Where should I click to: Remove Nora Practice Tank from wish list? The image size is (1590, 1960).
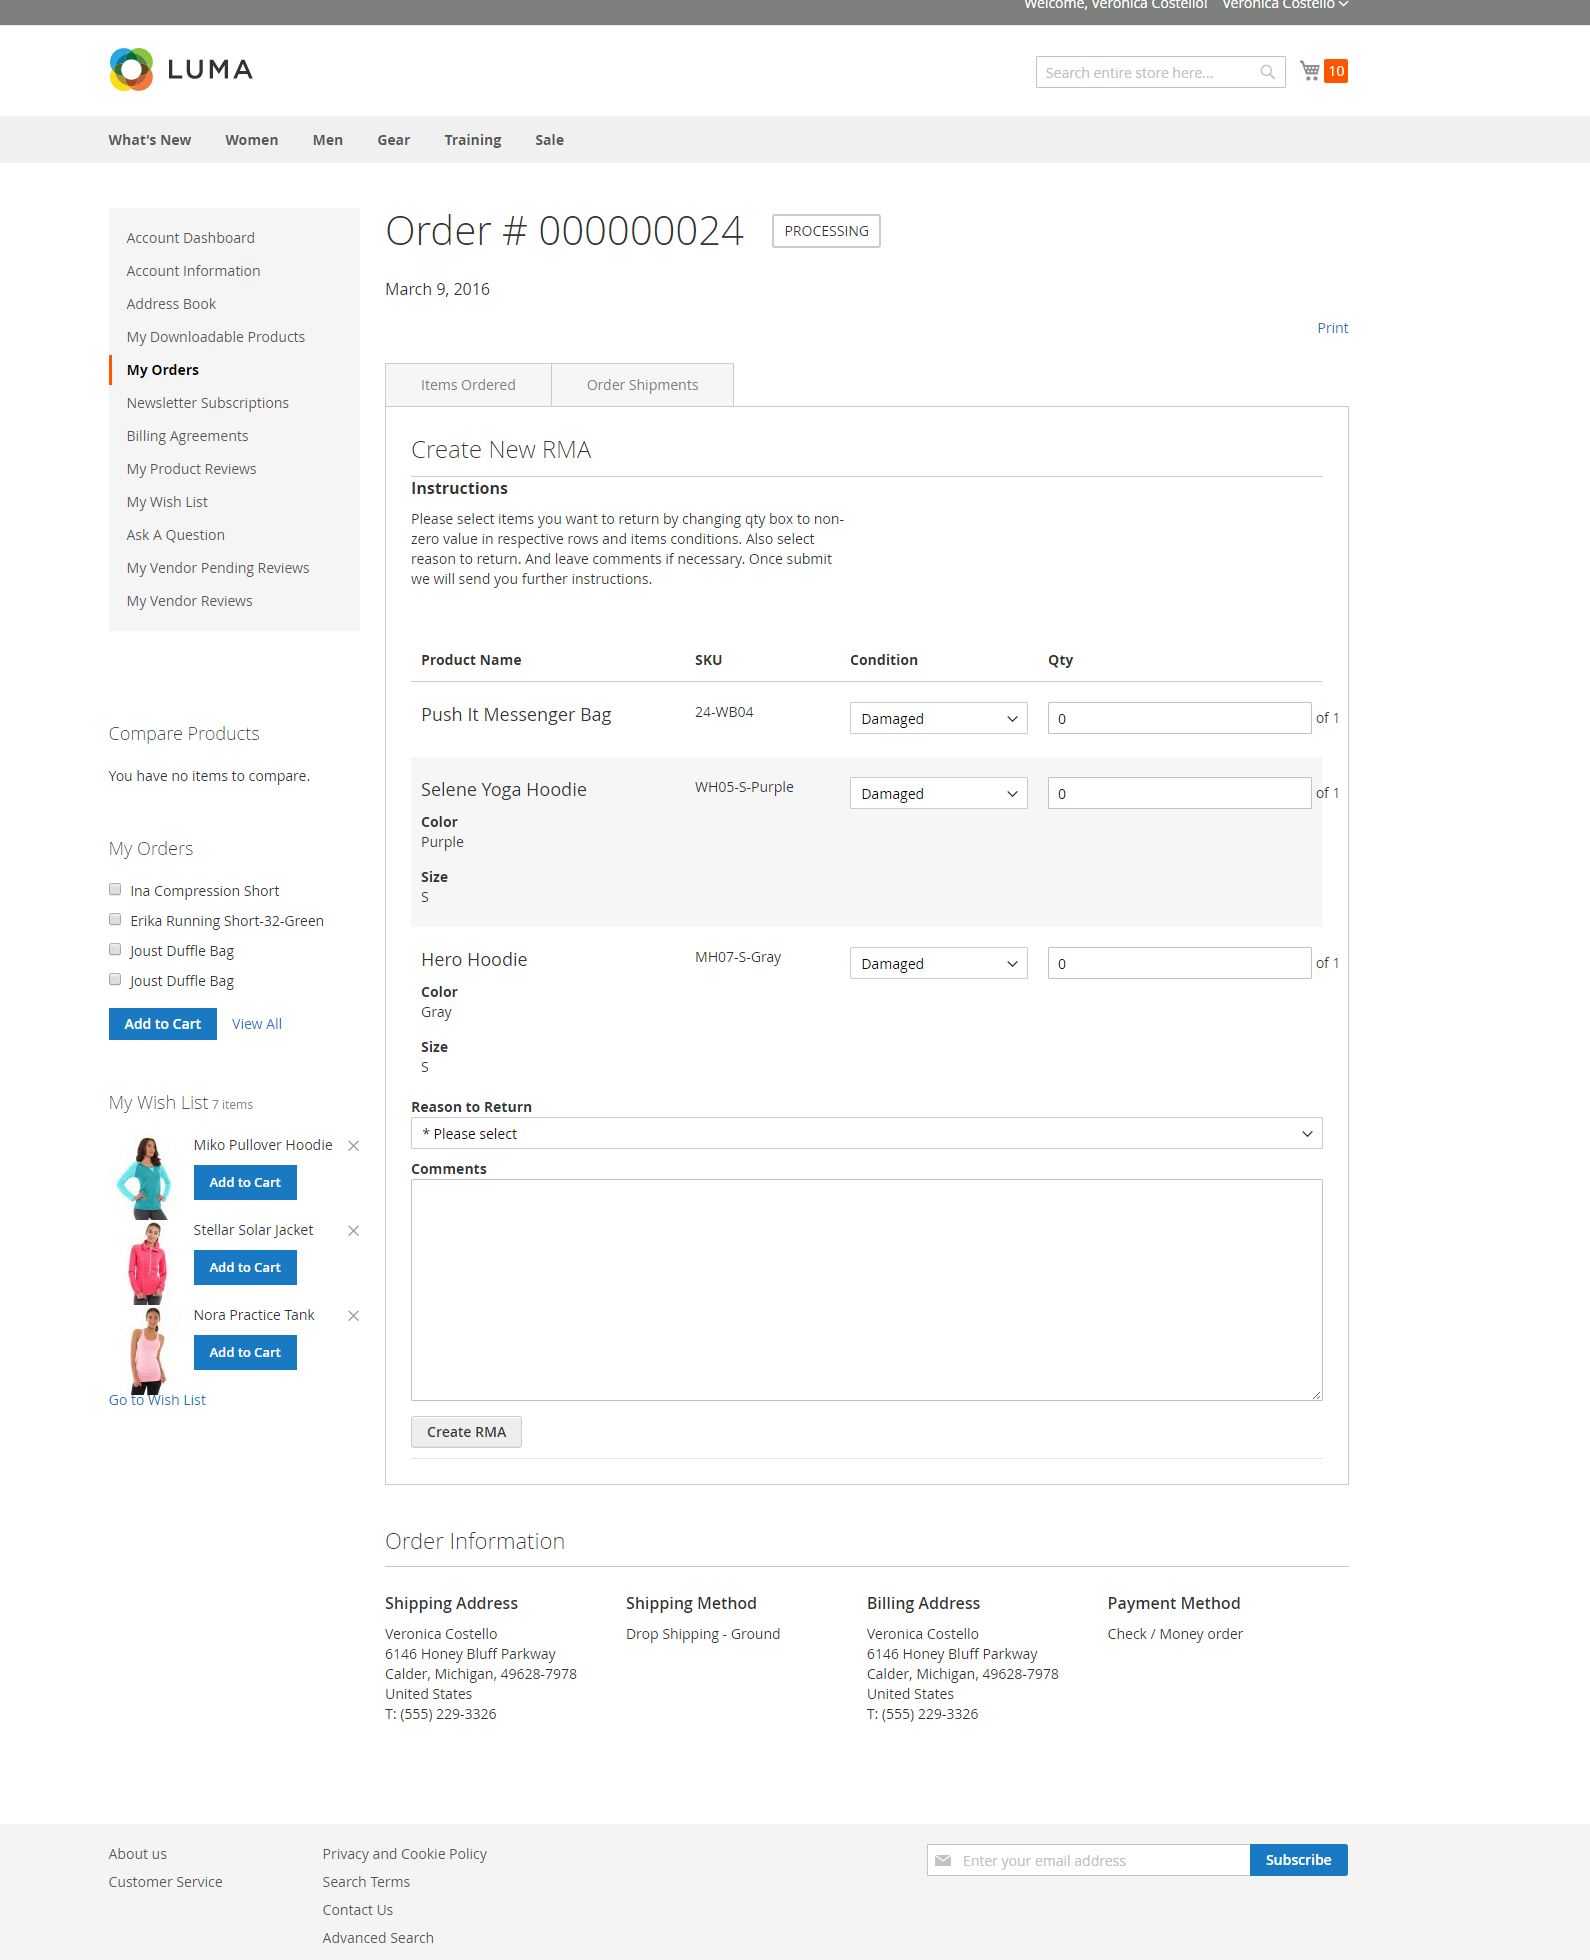click(x=353, y=1316)
